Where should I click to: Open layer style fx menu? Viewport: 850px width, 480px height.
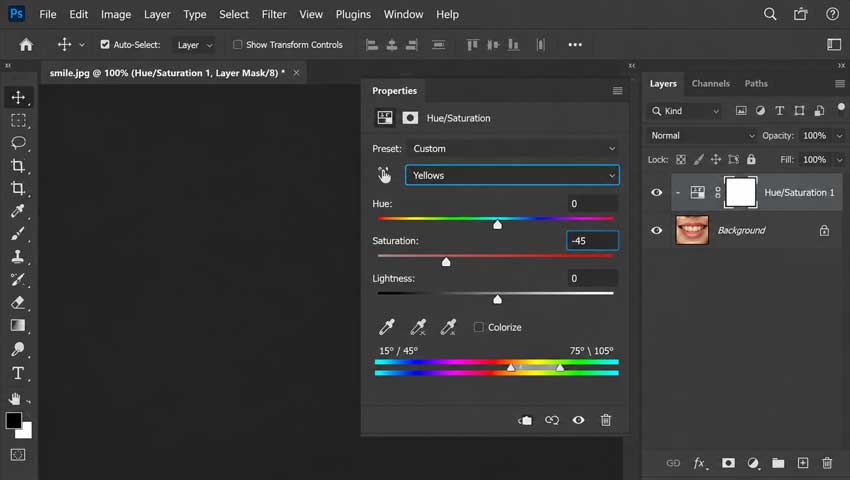700,463
